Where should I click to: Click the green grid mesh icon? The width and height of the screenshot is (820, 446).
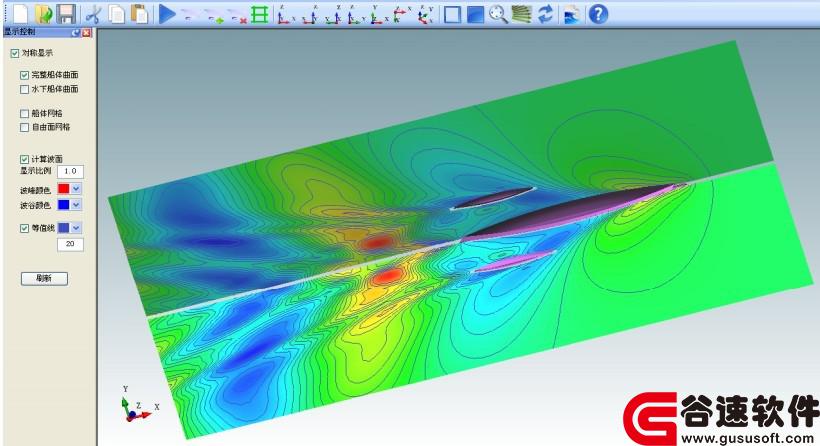(x=259, y=14)
